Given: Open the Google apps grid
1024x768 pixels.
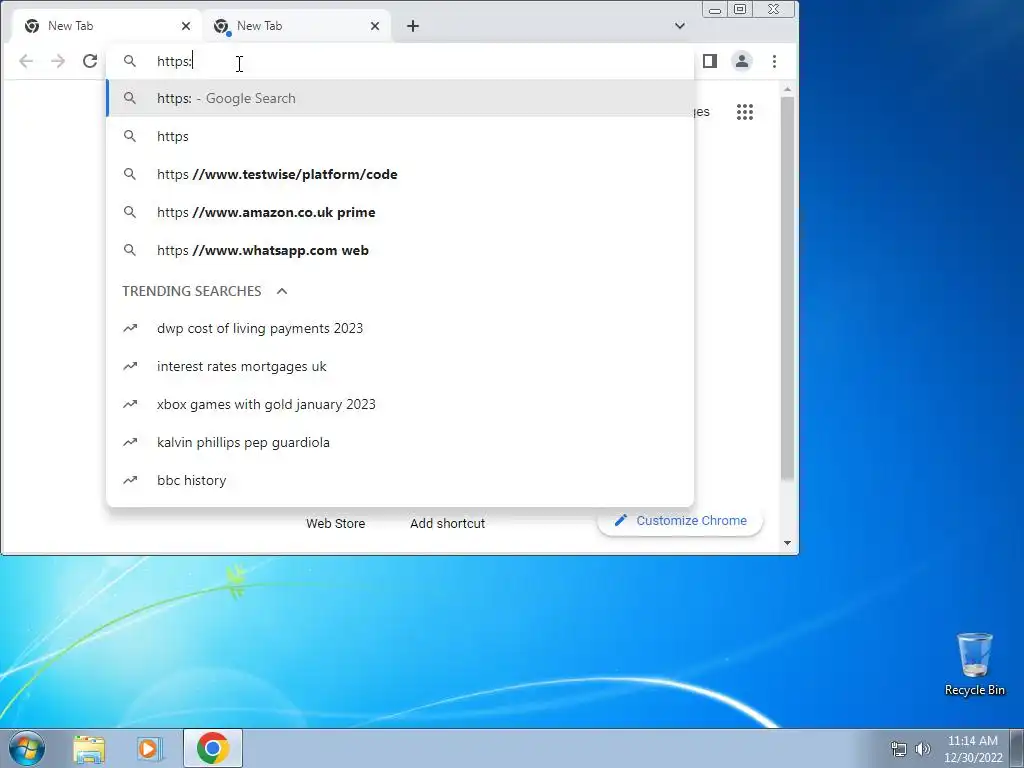Looking at the screenshot, I should (744, 112).
